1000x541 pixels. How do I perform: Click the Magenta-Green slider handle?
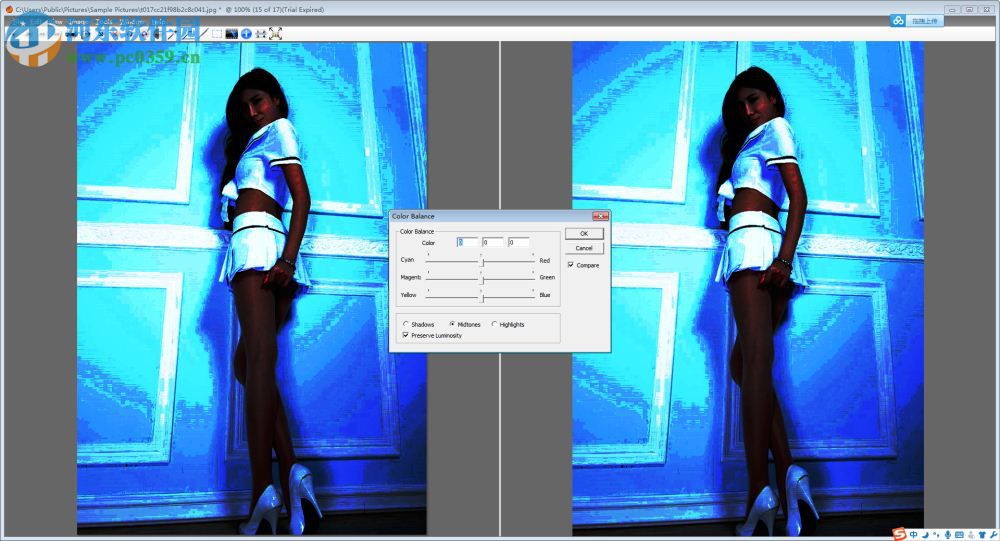[483, 279]
